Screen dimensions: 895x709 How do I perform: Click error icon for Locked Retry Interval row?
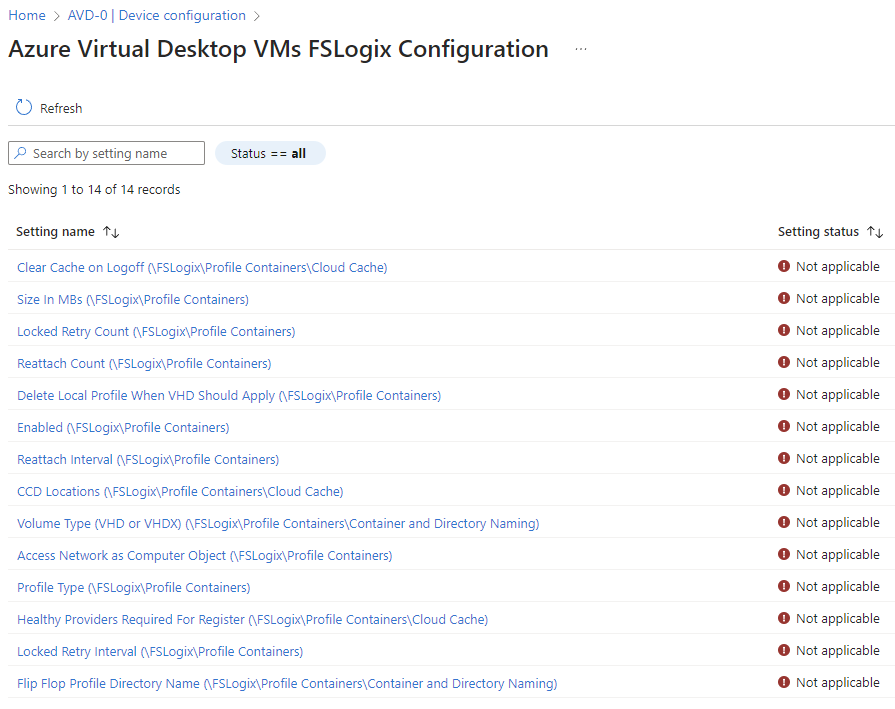[x=784, y=650]
